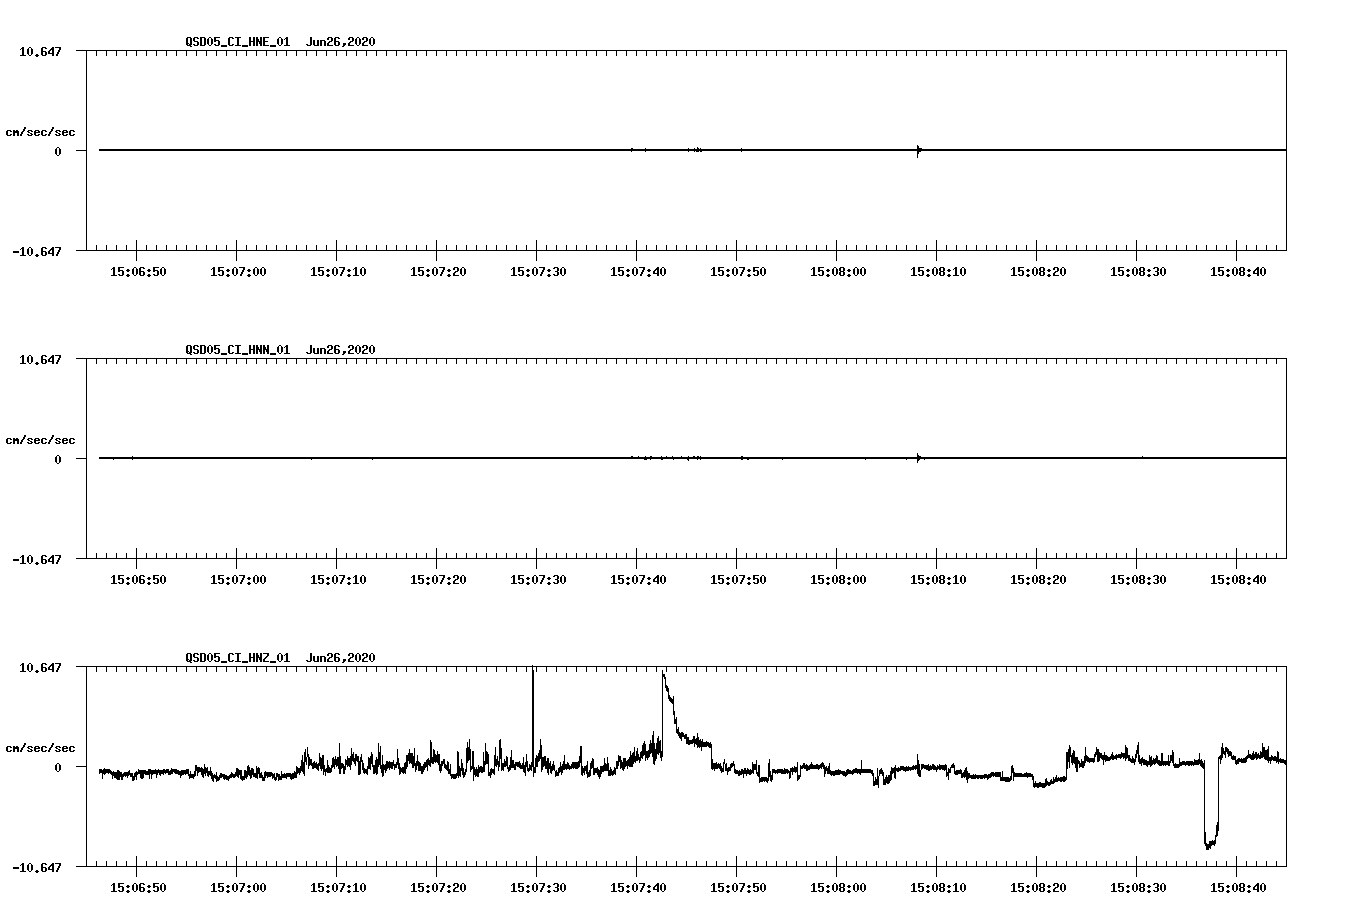This screenshot has width=1358, height=924.
Task: Click the 15:07:30 time label under HNE plot
Action: pos(538,271)
